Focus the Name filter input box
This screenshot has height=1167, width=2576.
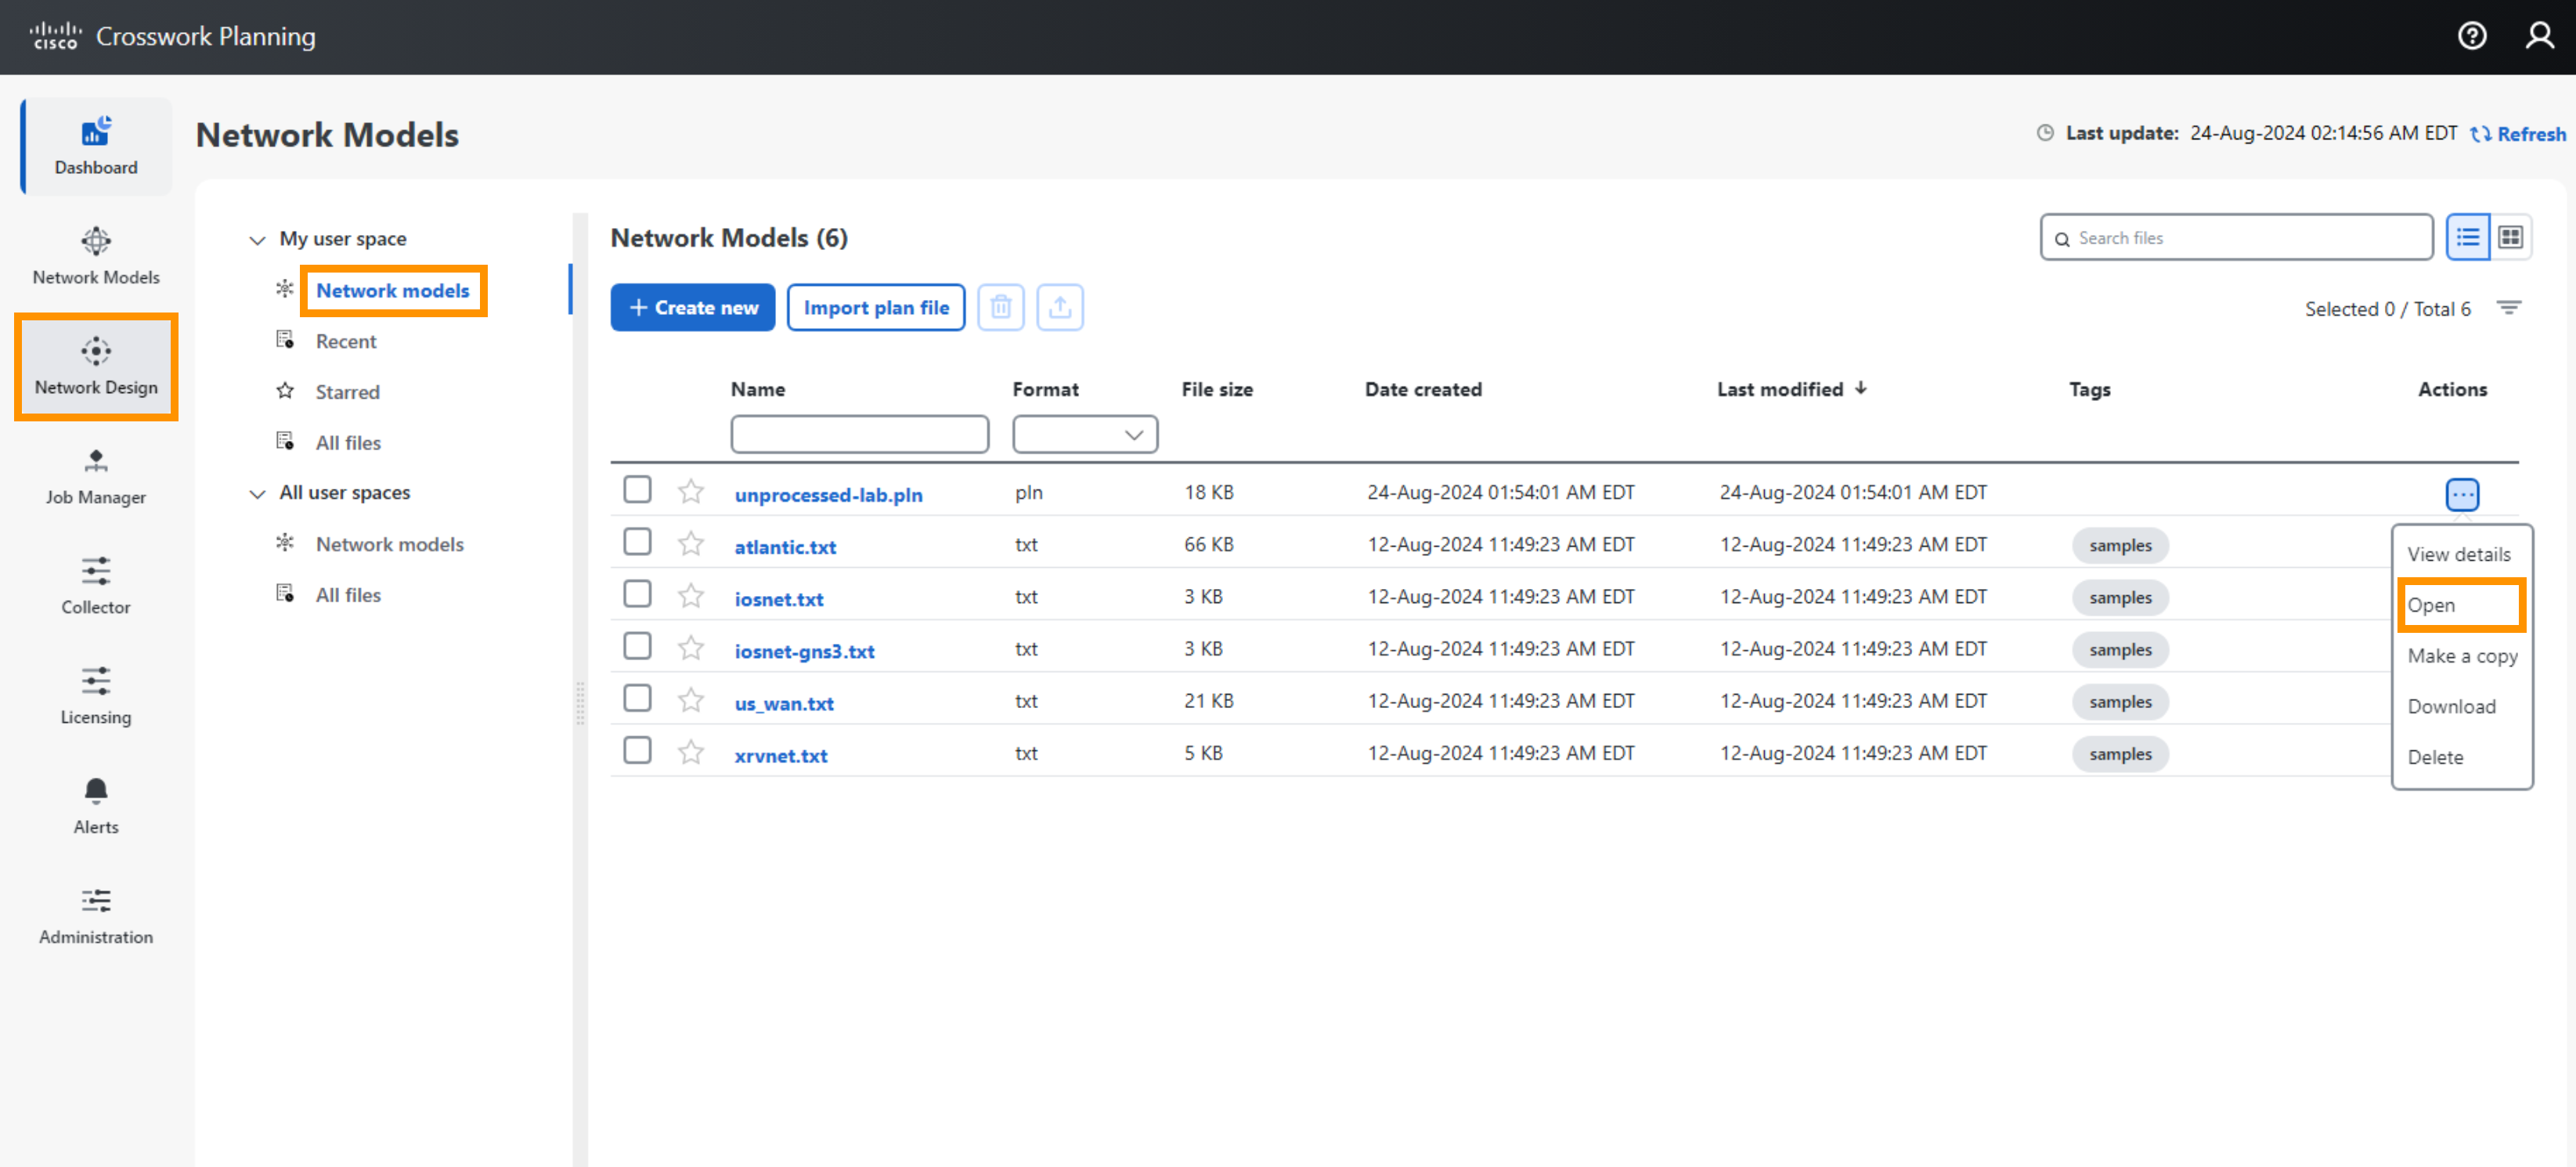click(x=859, y=434)
